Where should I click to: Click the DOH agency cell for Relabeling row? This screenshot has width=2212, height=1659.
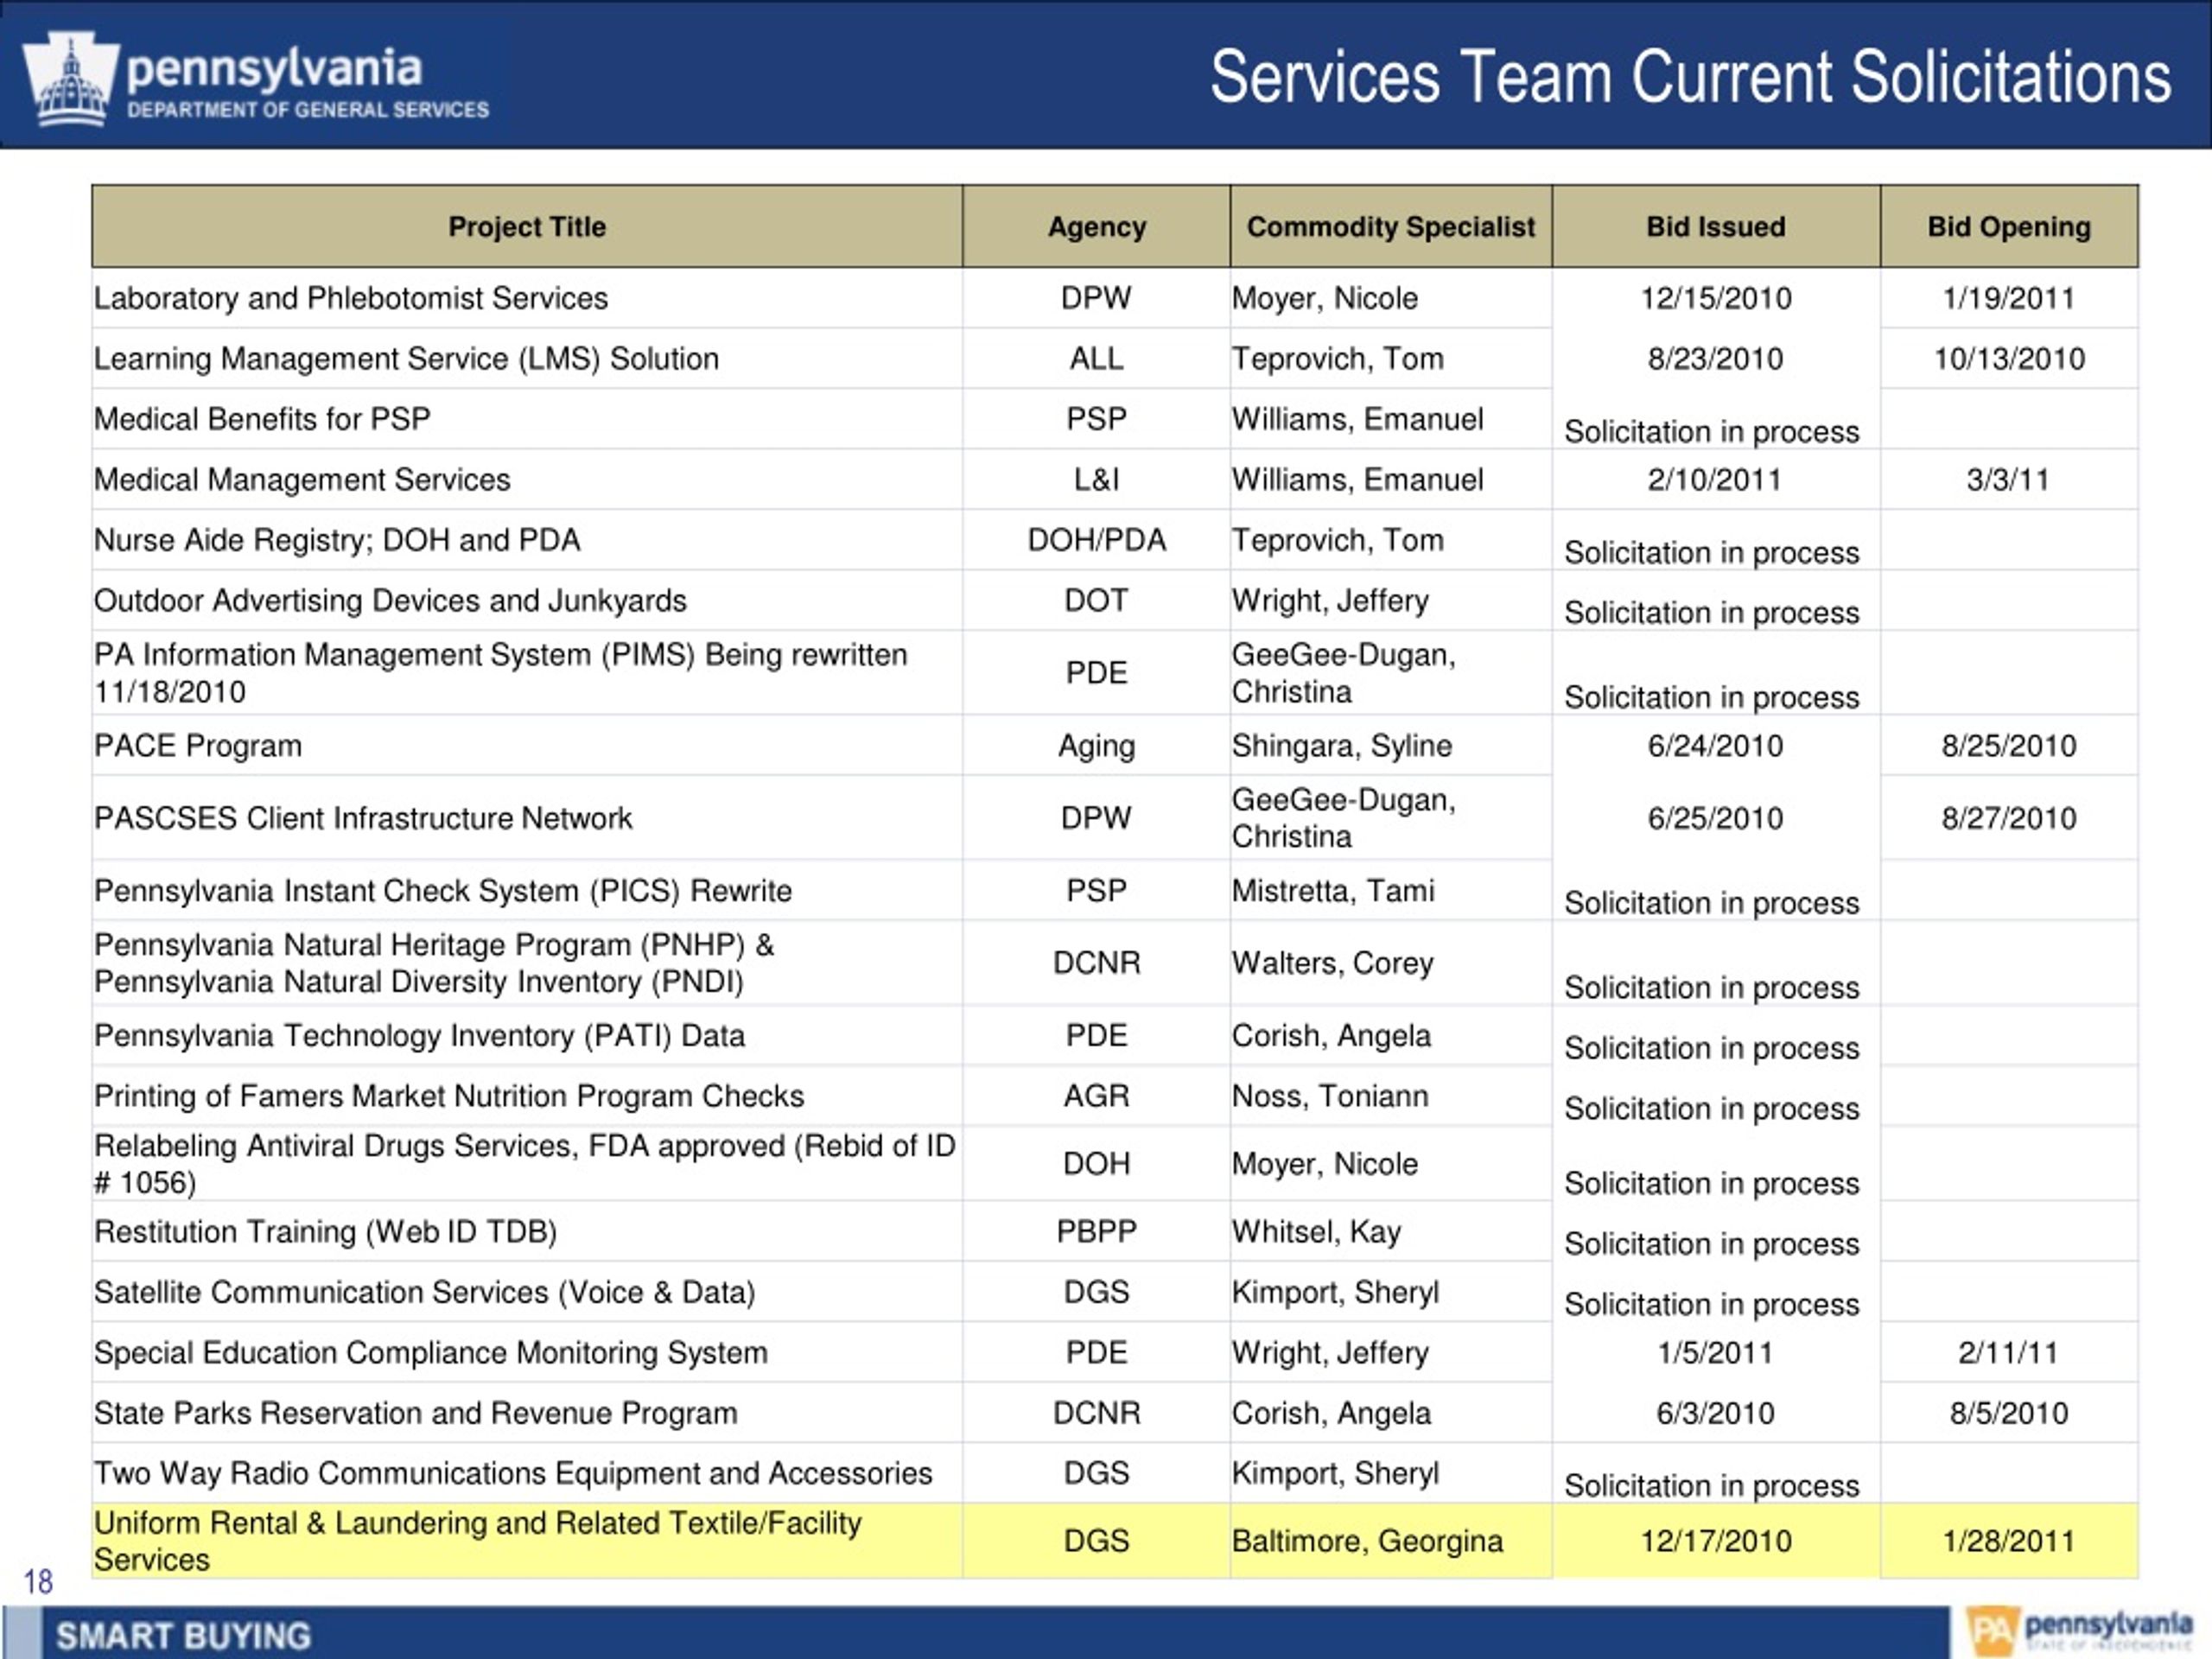coord(1097,1164)
